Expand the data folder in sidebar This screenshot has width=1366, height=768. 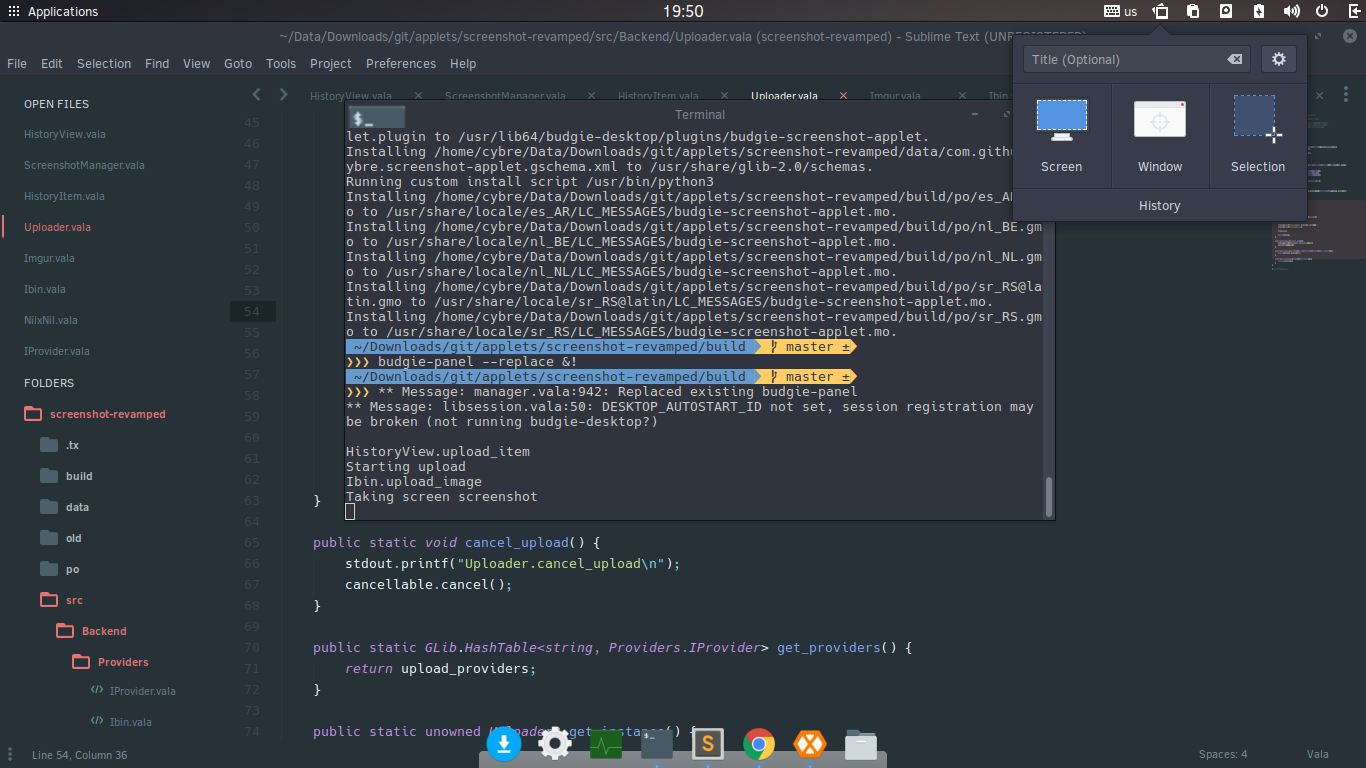[x=49, y=507]
